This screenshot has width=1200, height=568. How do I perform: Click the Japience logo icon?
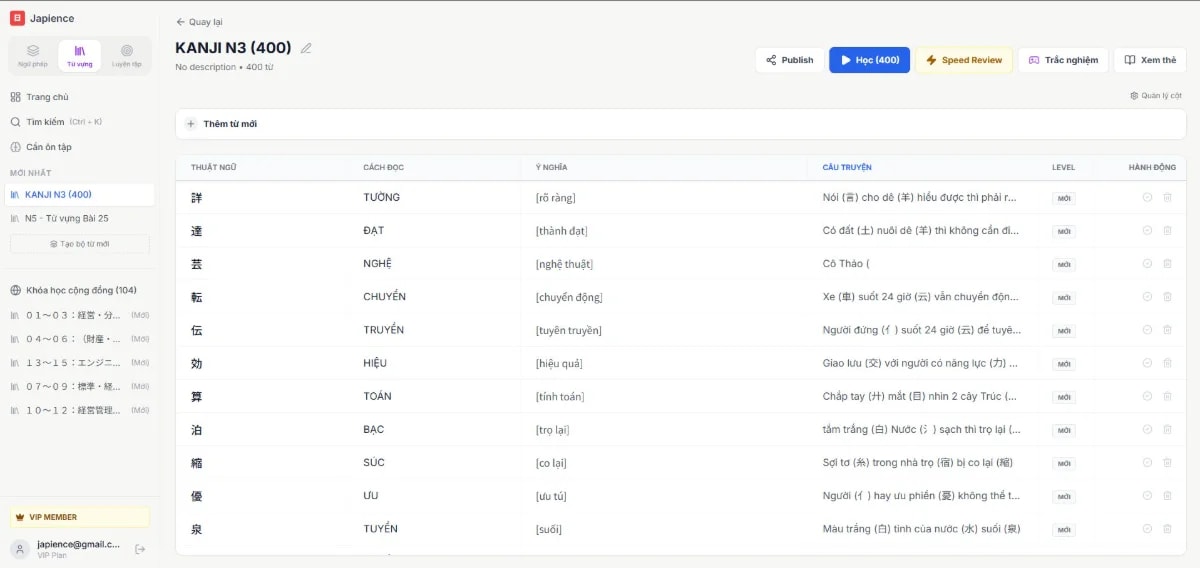17,18
